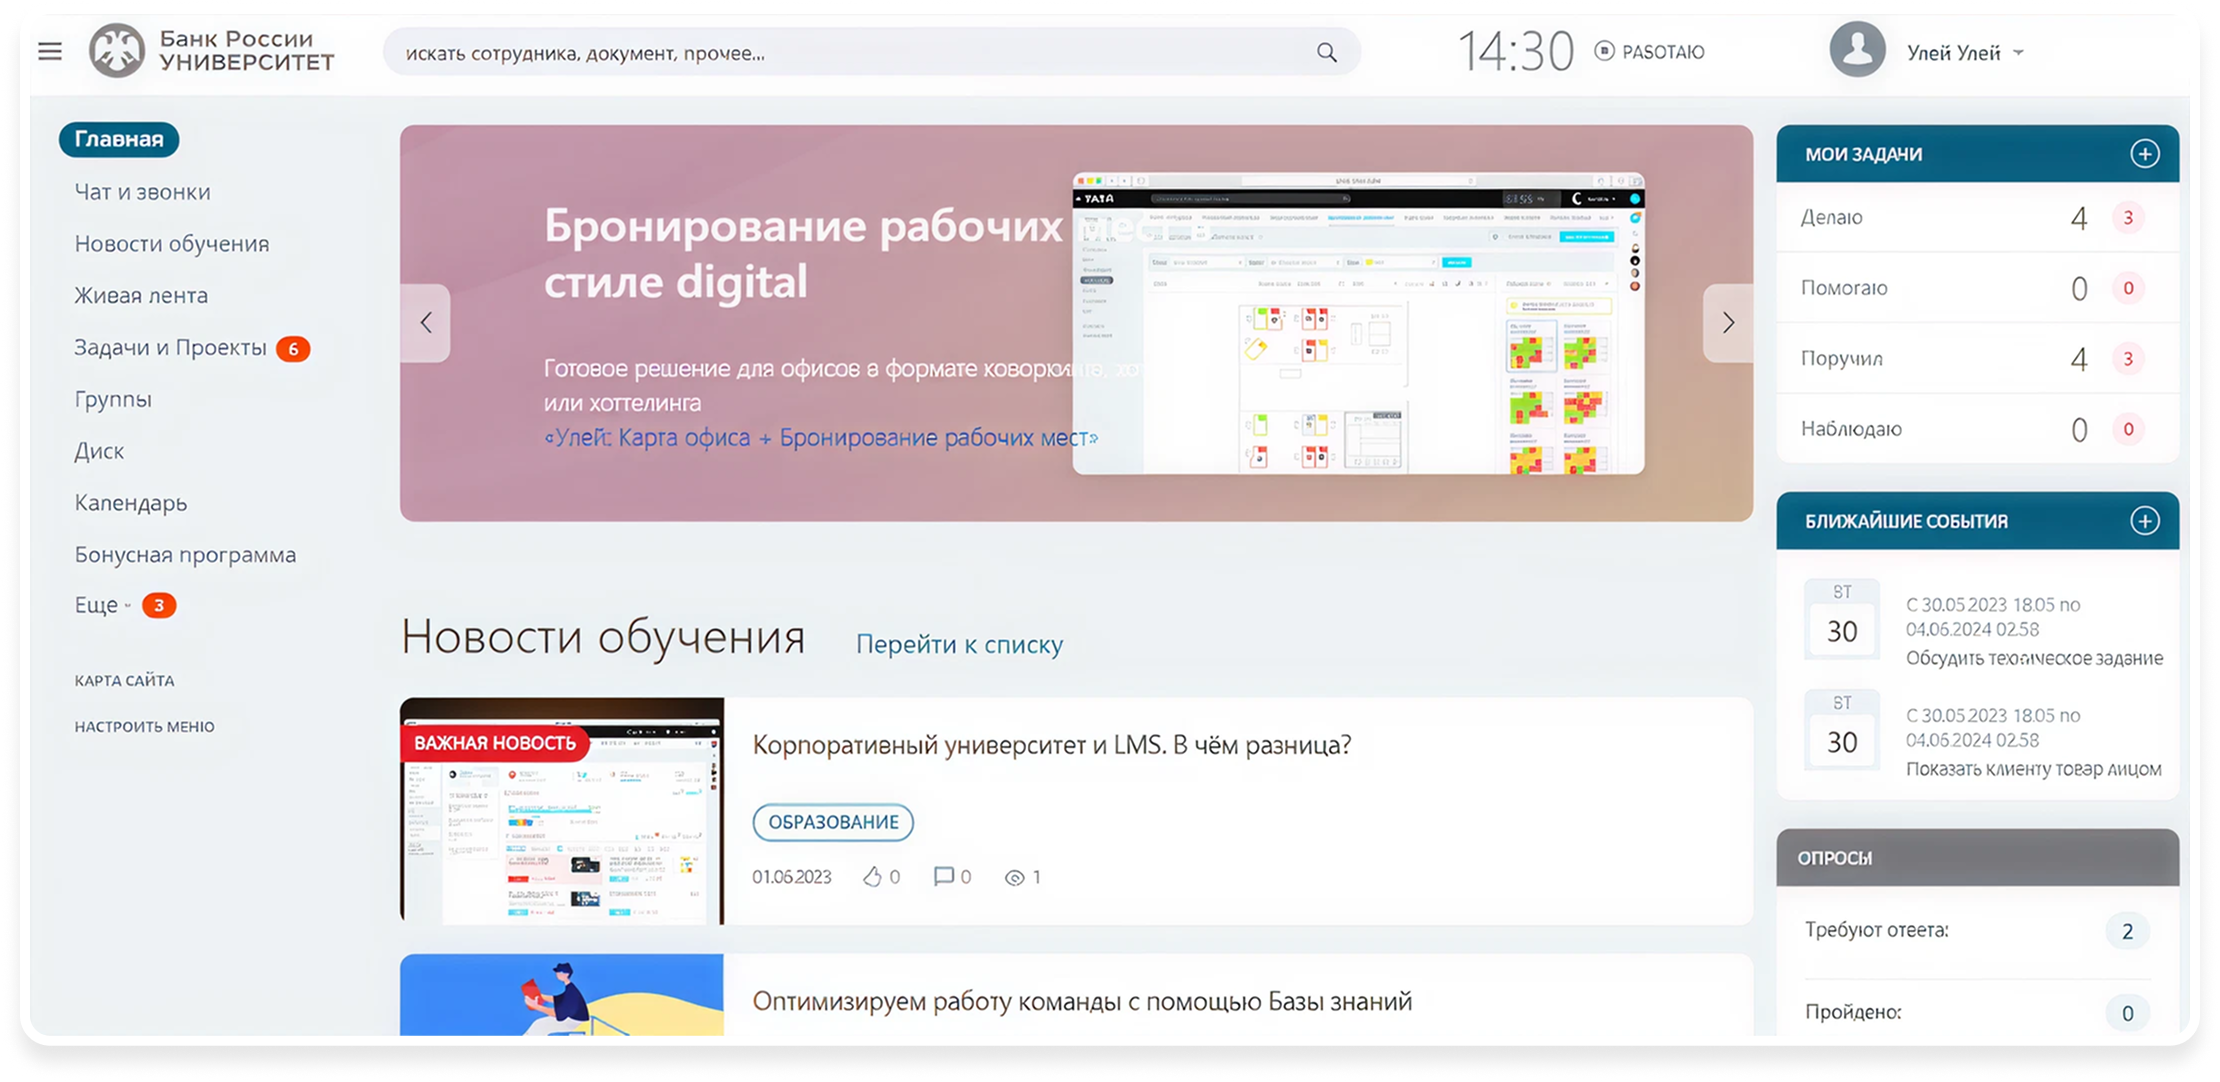
Task: Click the 14:30 clock display
Action: [x=1515, y=52]
